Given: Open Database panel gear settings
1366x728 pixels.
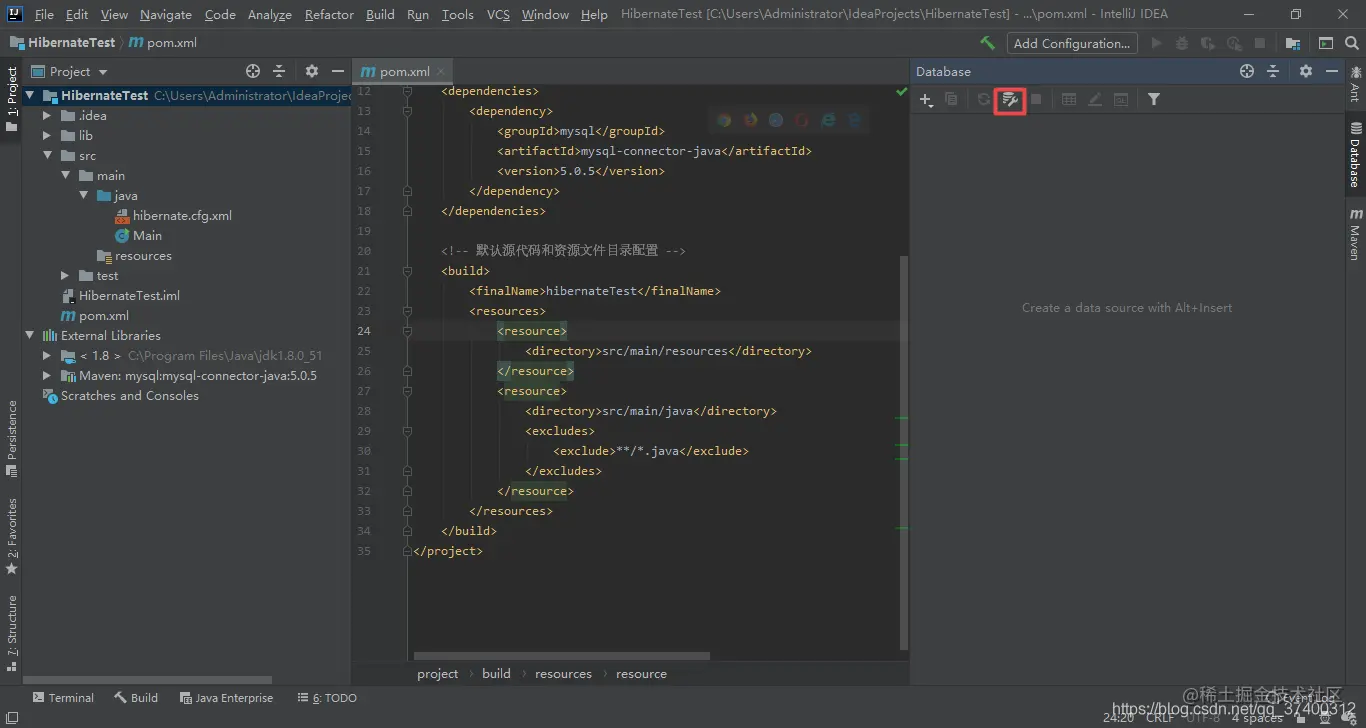Looking at the screenshot, I should coord(1306,71).
